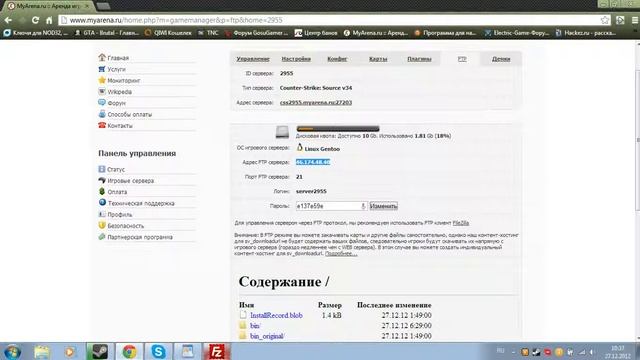Screen dimensions: 640x360
Task: Go back with the browser back arrow
Action: pos(8,20)
